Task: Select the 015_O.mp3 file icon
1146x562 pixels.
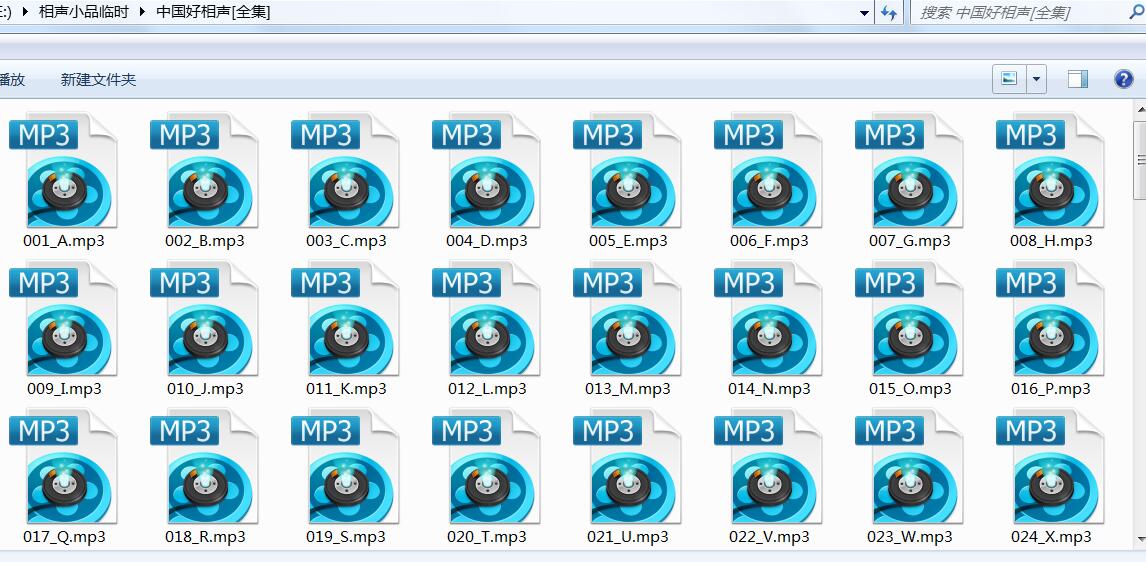Action: tap(910, 319)
